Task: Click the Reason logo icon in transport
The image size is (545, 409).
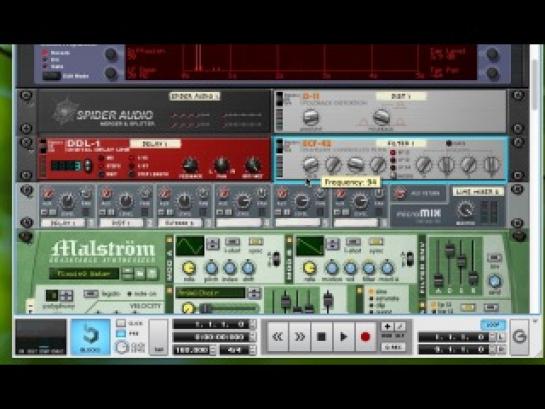Action: coord(519,336)
